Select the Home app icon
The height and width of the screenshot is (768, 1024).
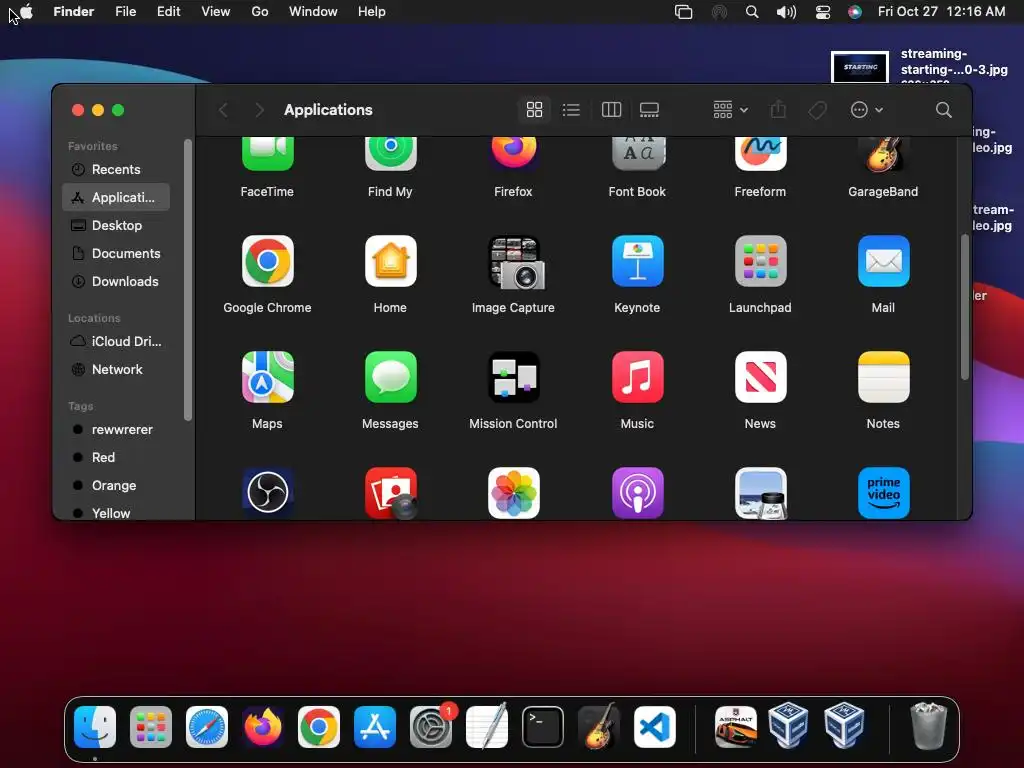(x=390, y=261)
